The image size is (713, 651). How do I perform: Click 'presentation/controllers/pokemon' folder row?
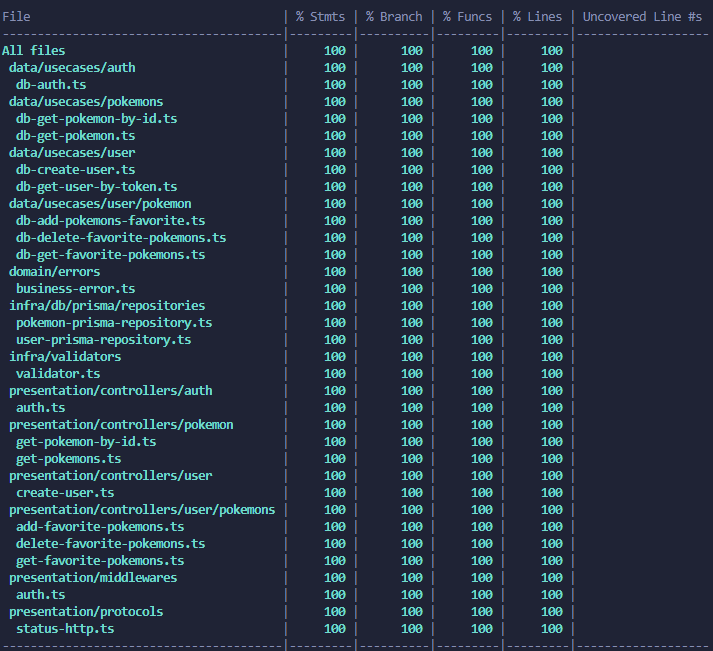tap(121, 425)
